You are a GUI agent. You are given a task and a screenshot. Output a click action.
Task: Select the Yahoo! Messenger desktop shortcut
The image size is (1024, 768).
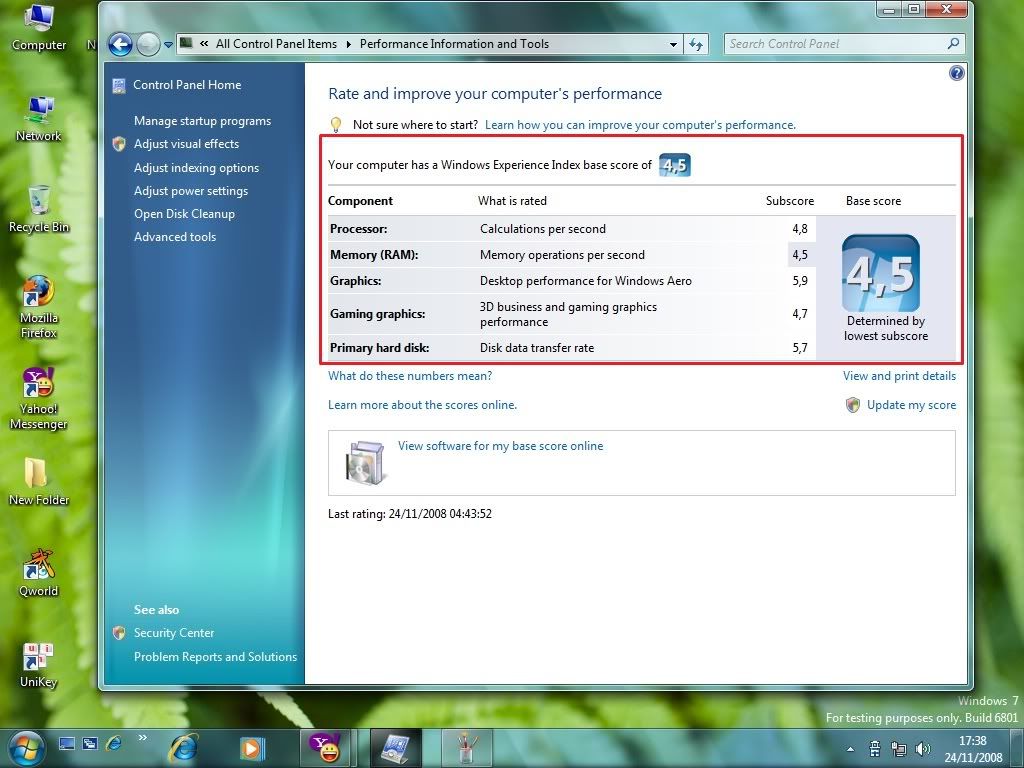click(x=39, y=398)
